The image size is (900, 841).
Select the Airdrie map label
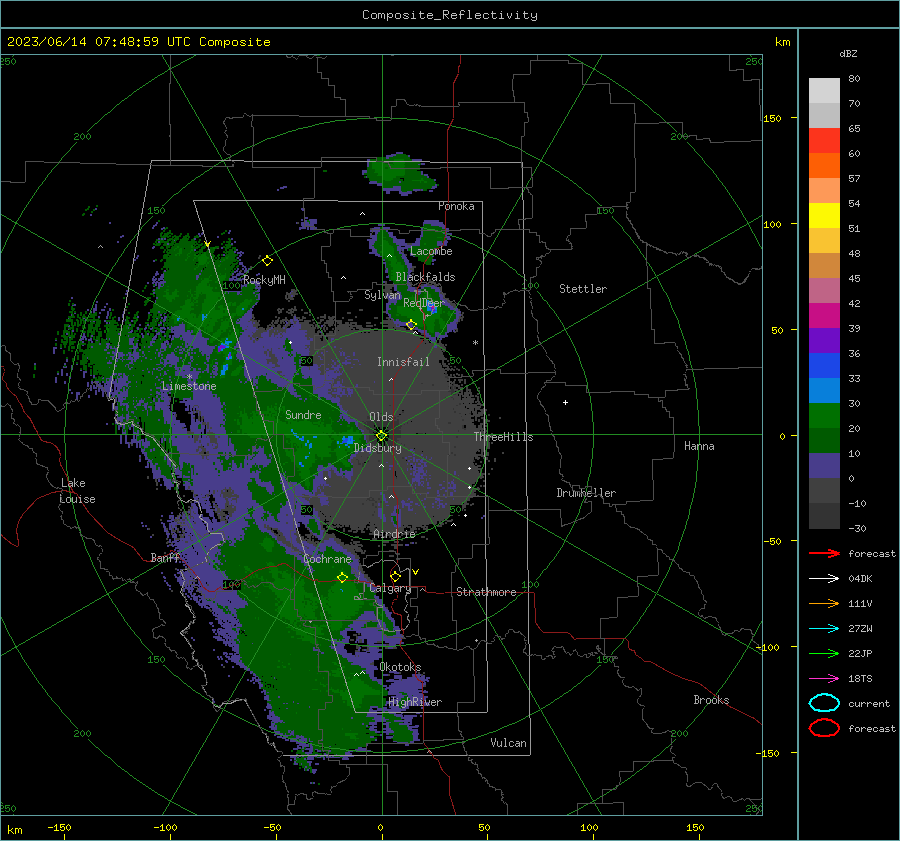coord(394,534)
